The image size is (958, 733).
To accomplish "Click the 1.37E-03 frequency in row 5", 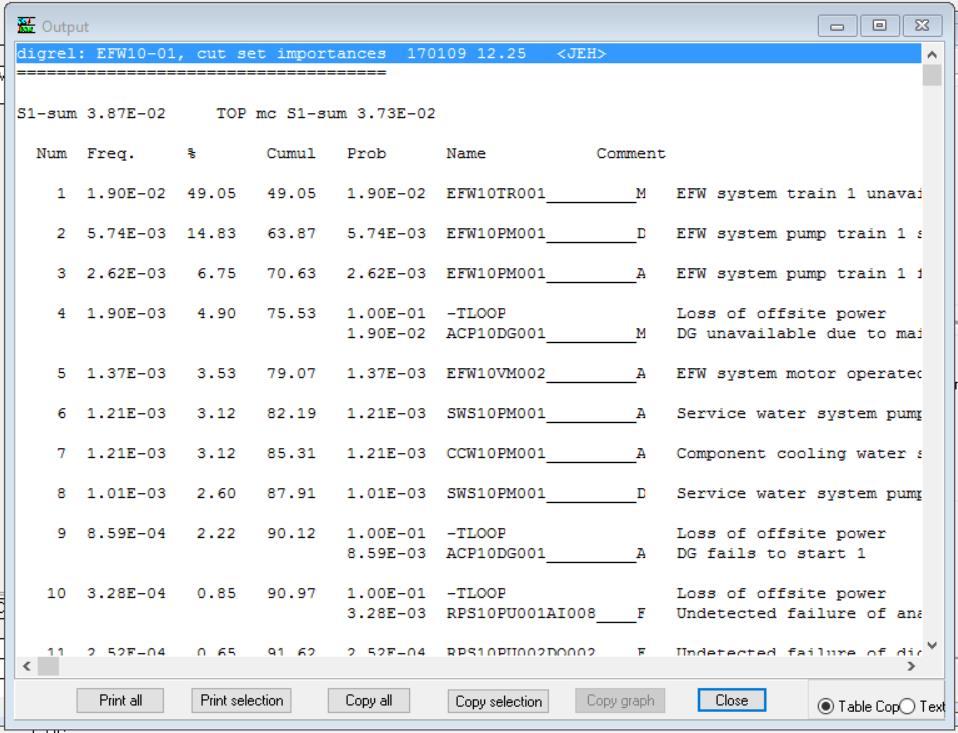I will [x=126, y=373].
